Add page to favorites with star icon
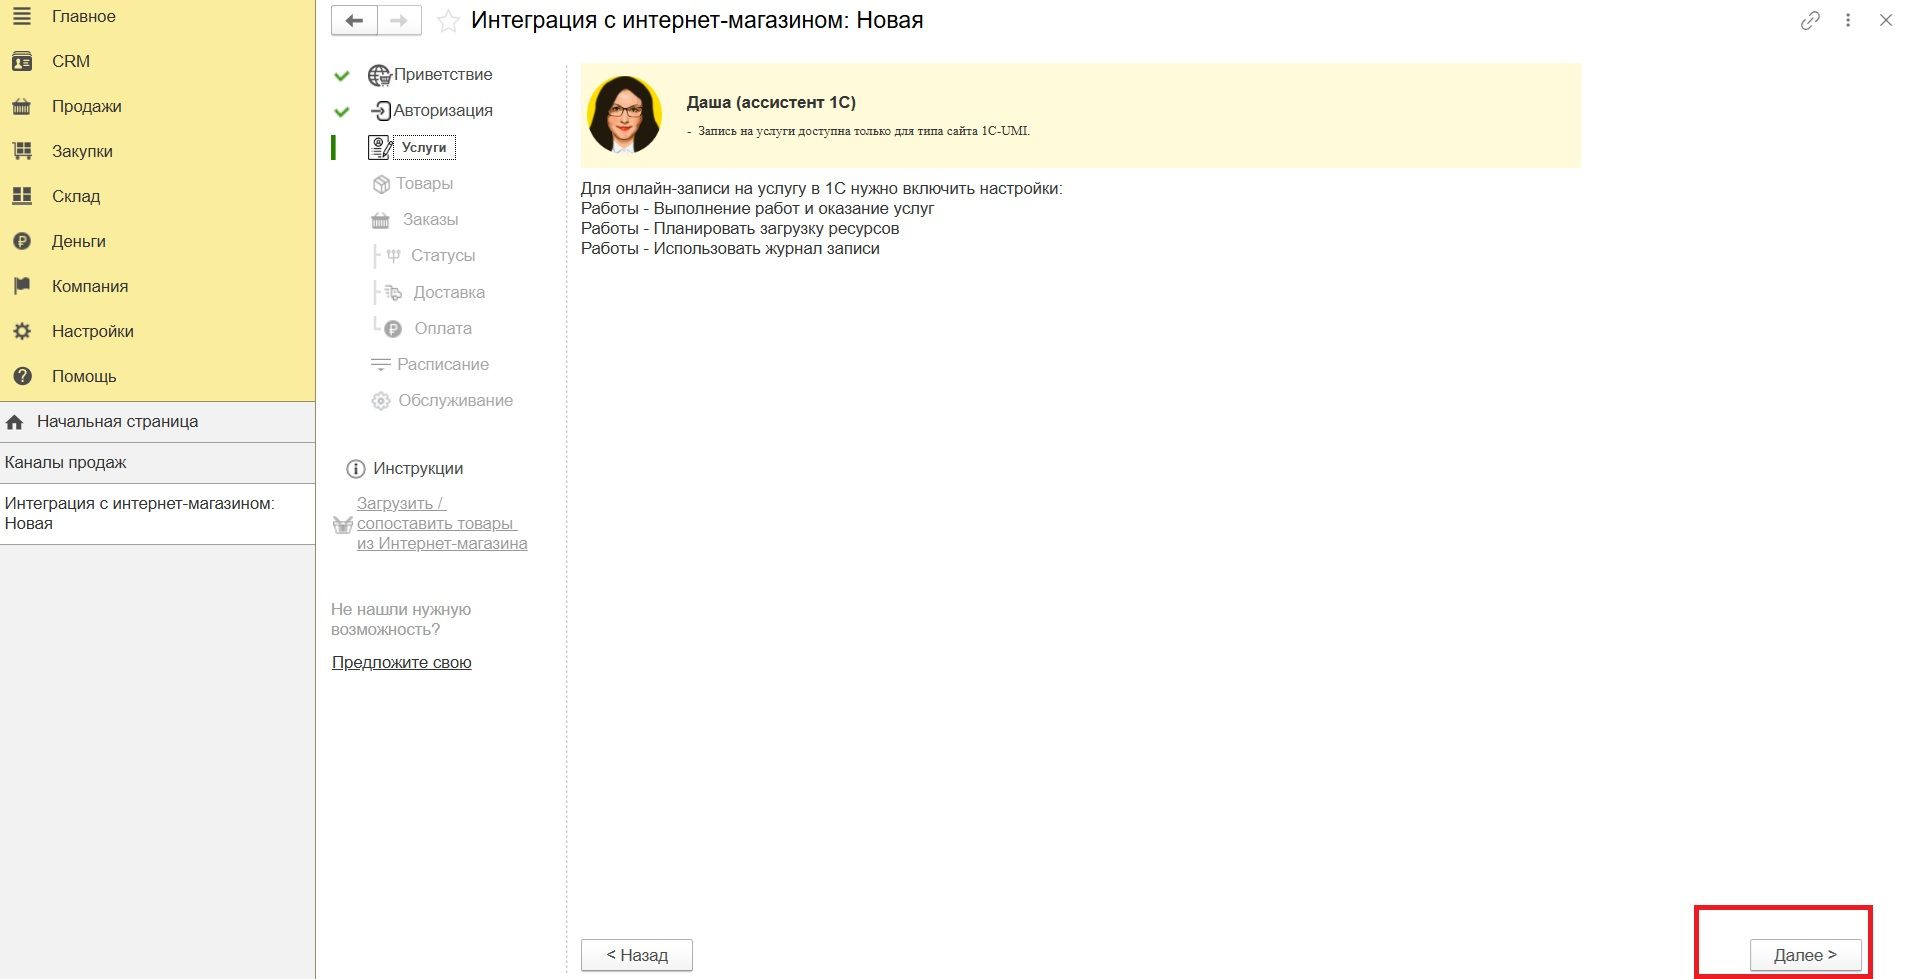 pyautogui.click(x=449, y=21)
